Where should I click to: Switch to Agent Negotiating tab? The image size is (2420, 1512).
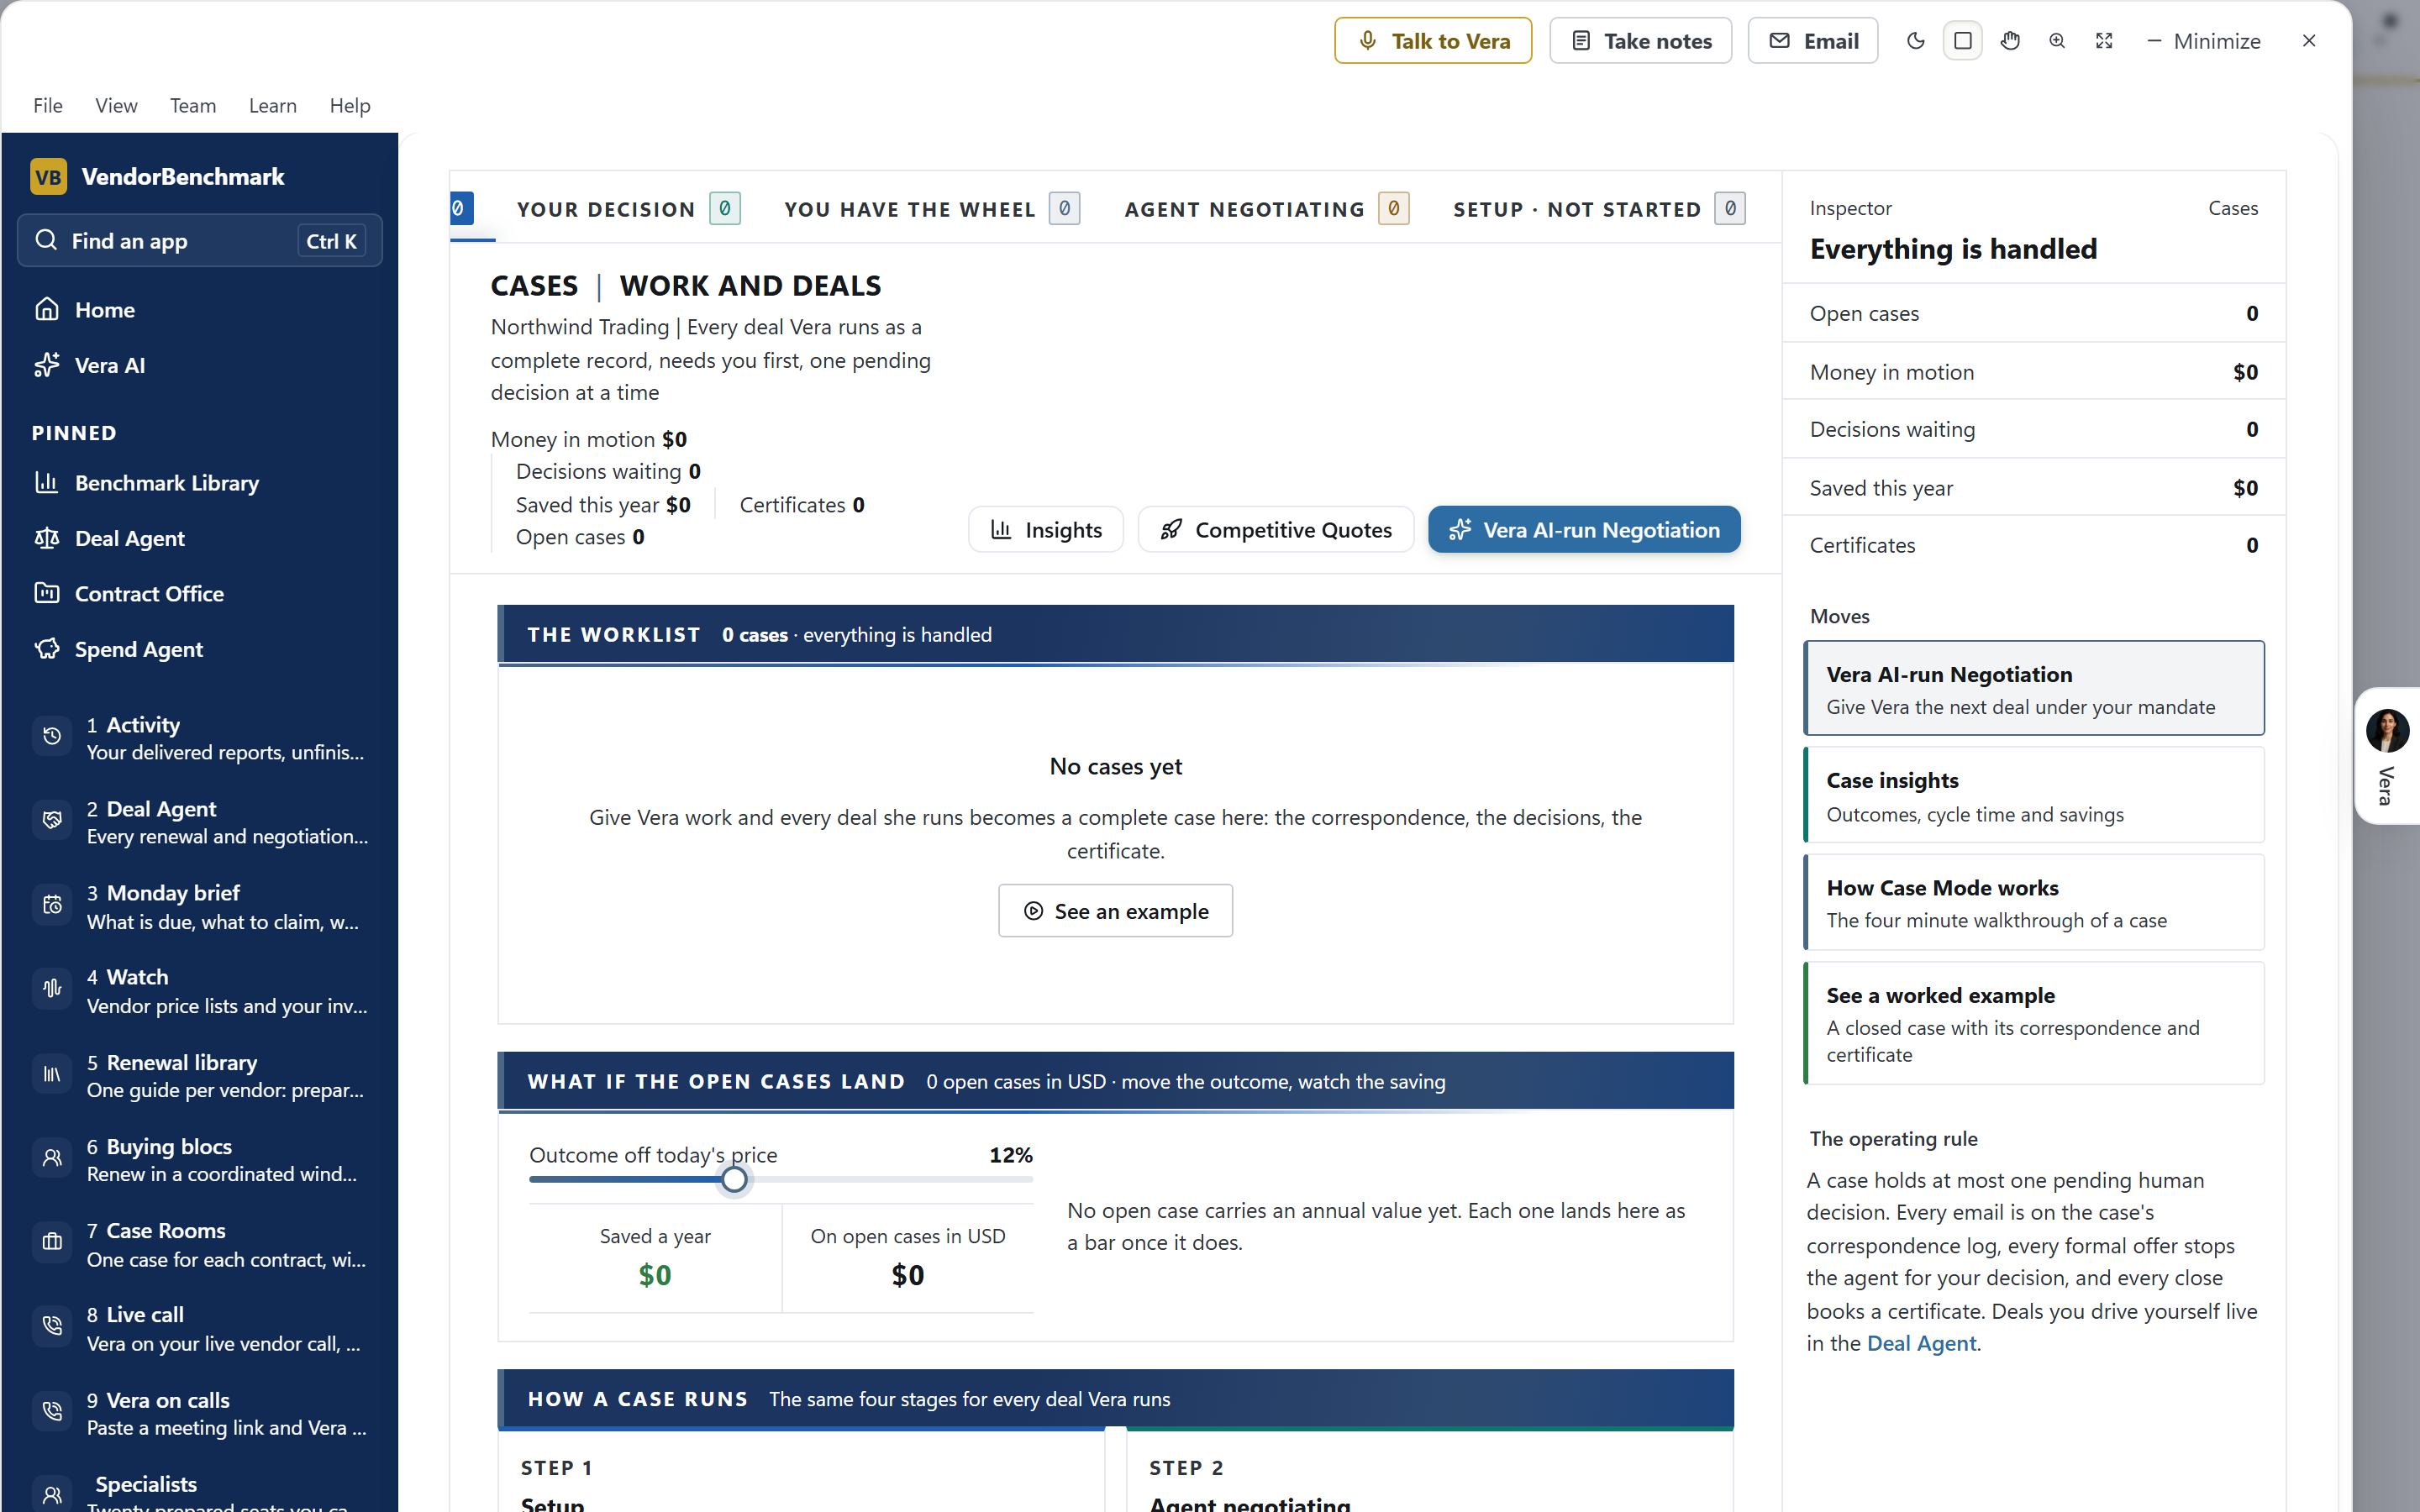point(1266,209)
